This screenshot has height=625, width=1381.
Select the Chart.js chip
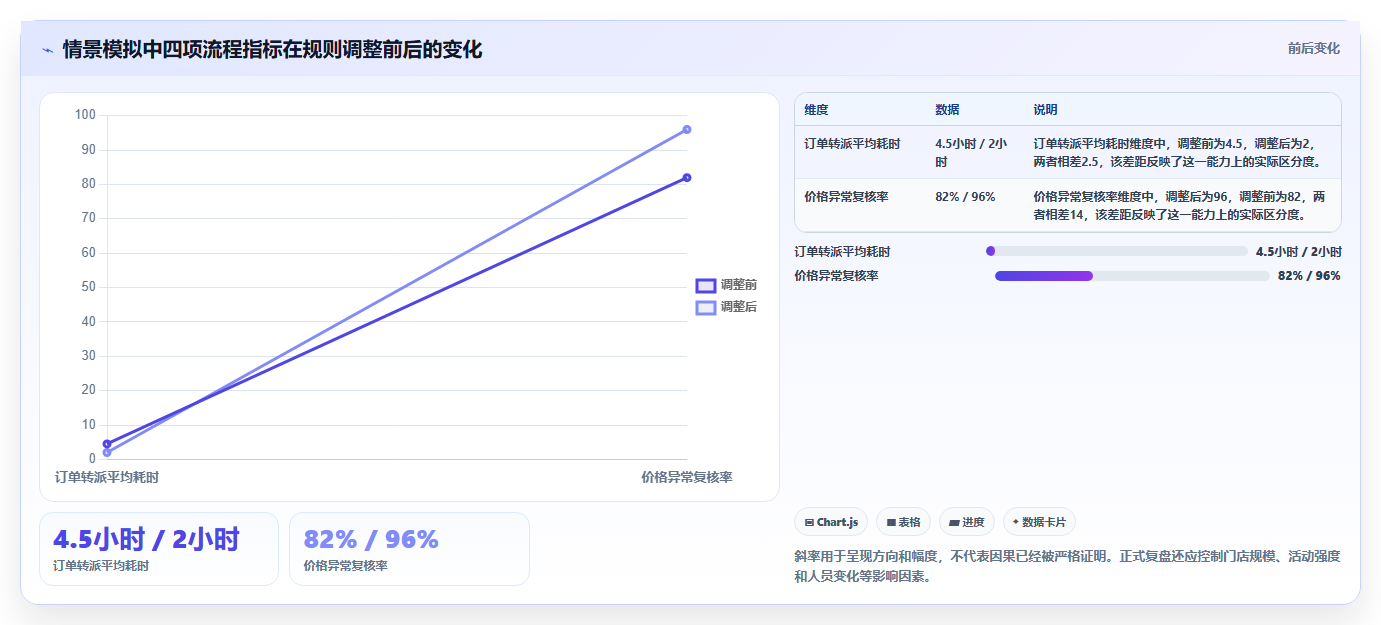tap(831, 522)
